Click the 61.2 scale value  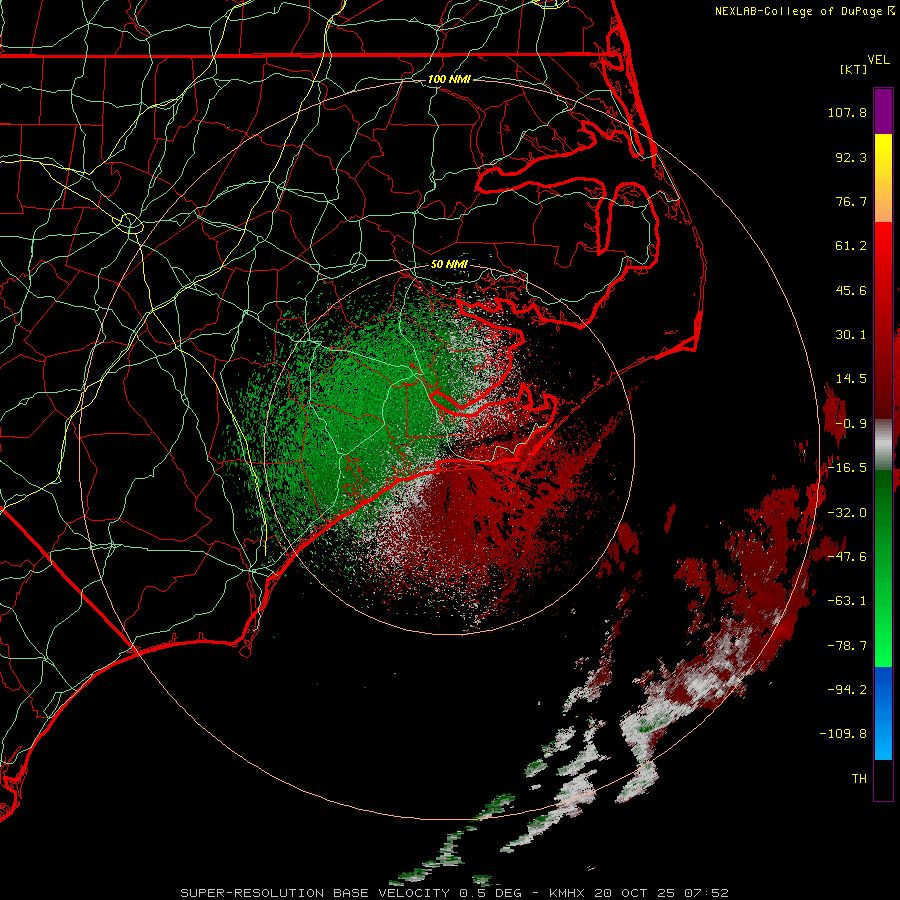click(851, 246)
